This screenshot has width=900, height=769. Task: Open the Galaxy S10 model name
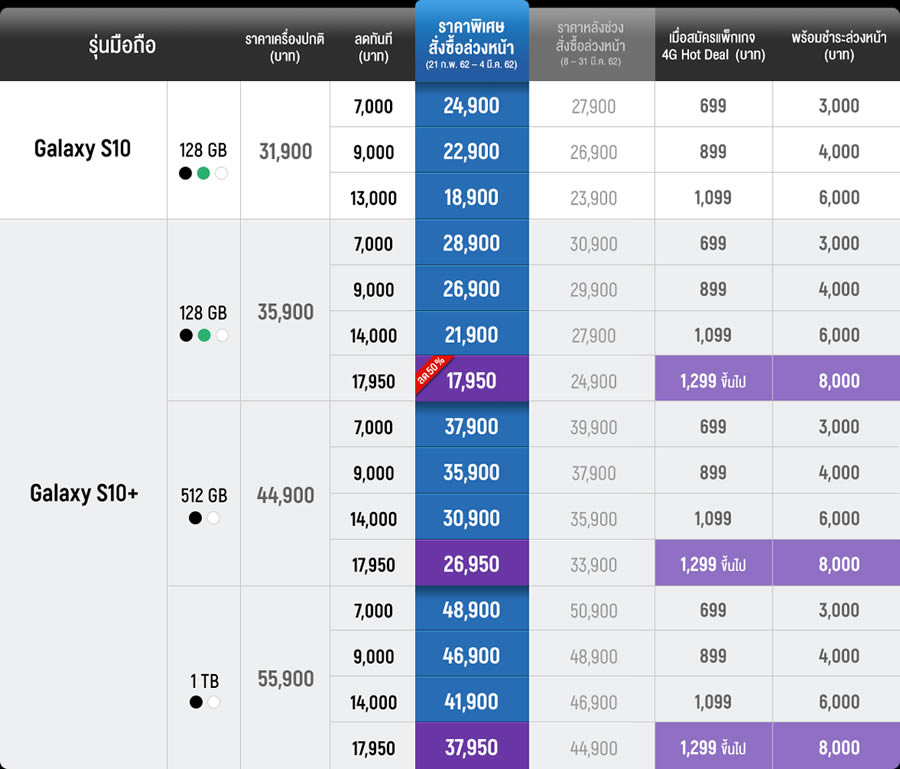[x=83, y=150]
